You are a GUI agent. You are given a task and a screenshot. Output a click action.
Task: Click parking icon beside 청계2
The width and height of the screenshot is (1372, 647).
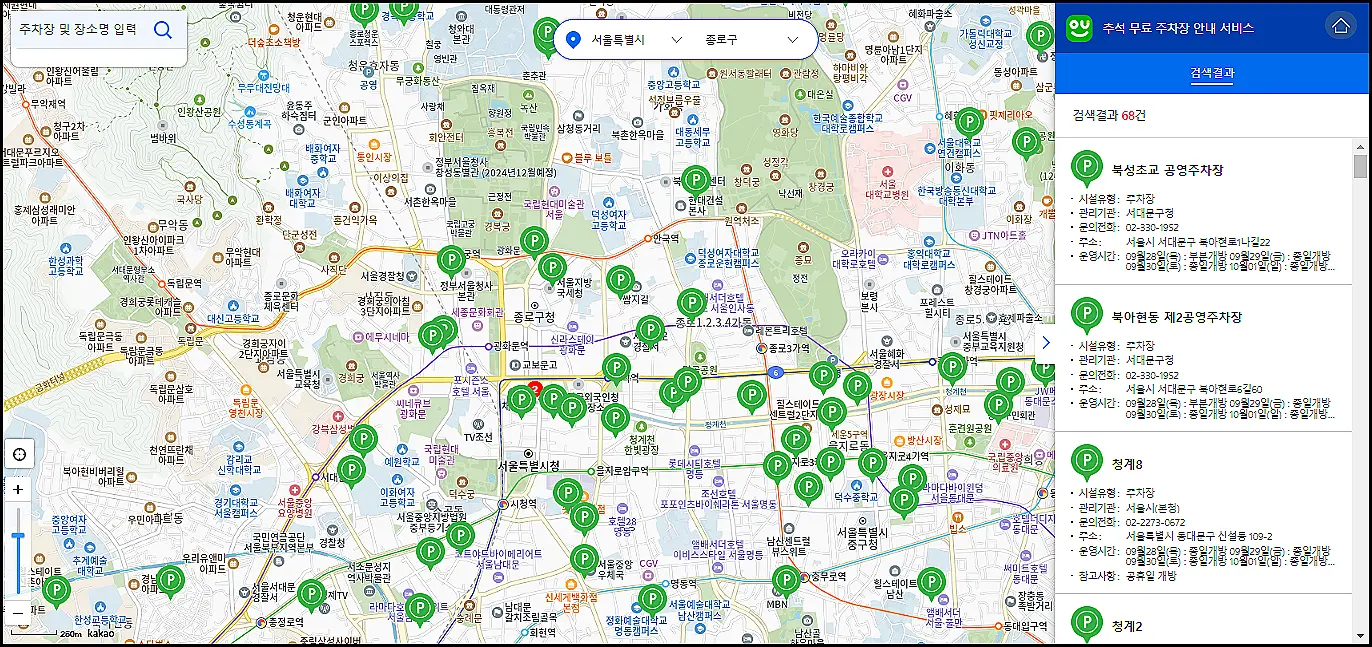[1086, 623]
